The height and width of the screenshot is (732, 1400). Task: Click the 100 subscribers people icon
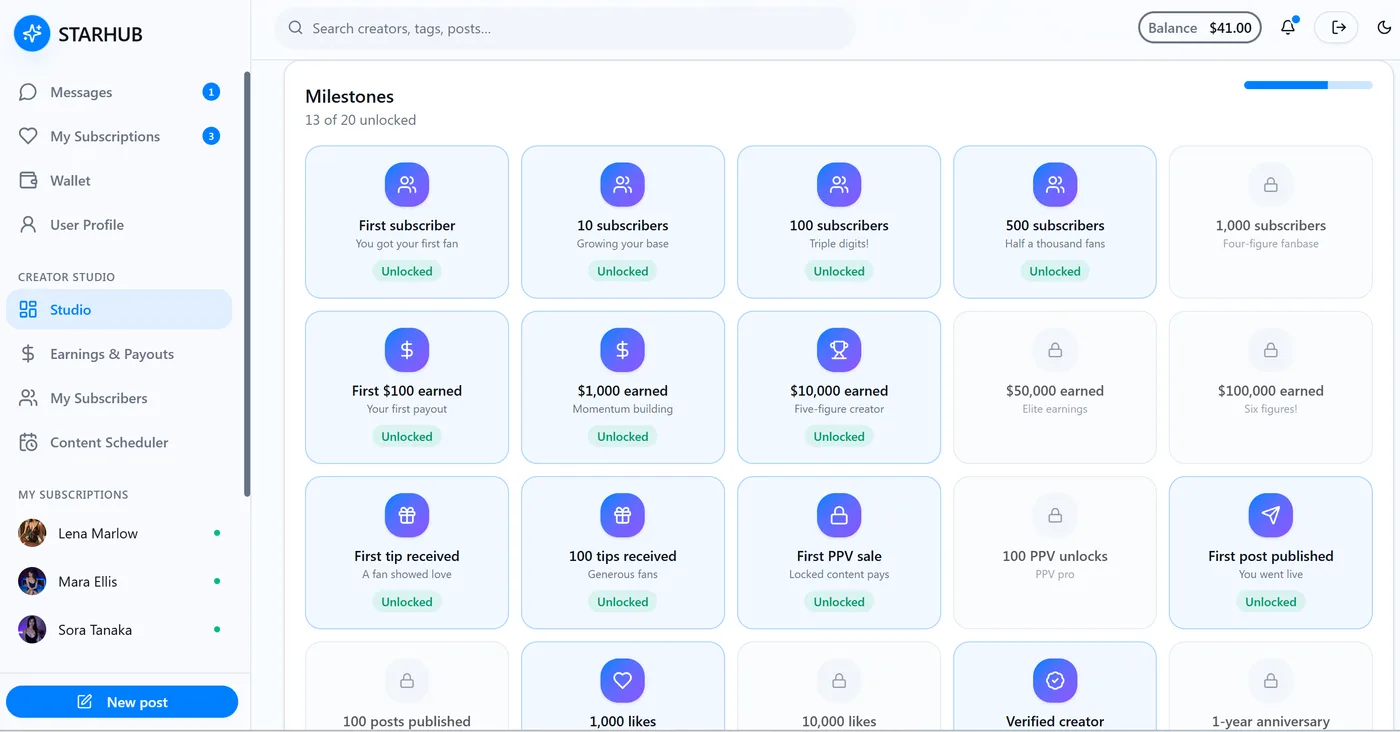pos(839,185)
